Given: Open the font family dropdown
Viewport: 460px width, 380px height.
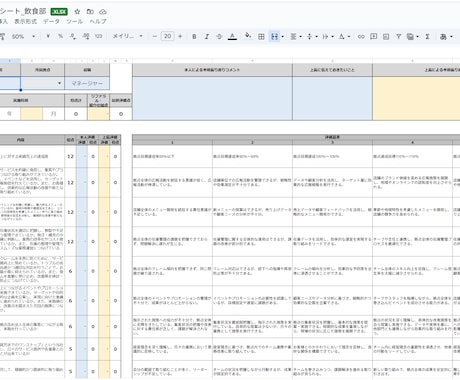Looking at the screenshot, I should (x=128, y=36).
